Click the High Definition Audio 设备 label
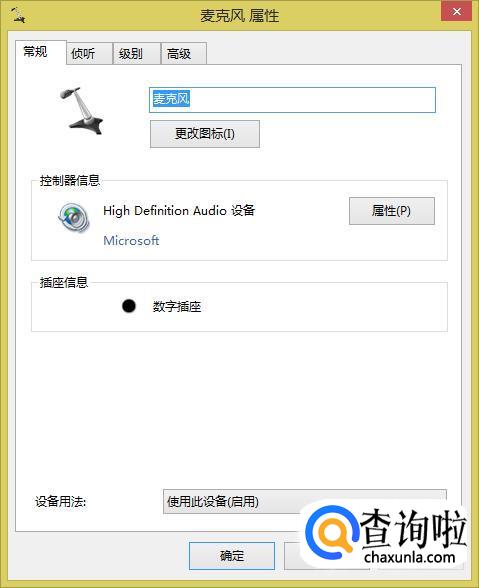The height and width of the screenshot is (588, 479). (179, 210)
